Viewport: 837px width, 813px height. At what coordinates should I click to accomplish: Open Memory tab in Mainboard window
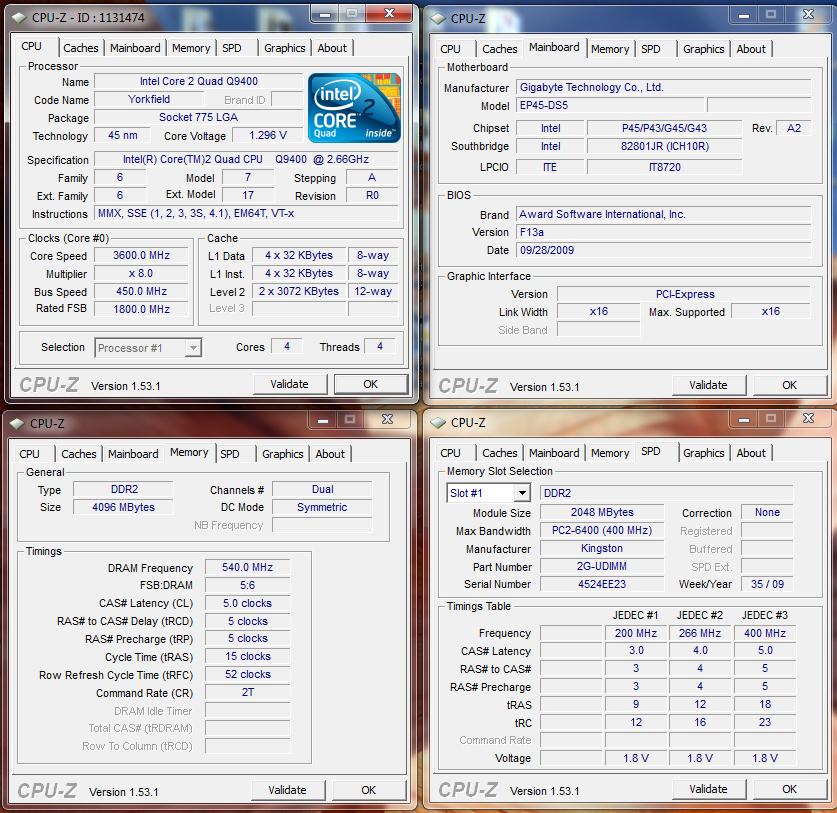tap(610, 49)
